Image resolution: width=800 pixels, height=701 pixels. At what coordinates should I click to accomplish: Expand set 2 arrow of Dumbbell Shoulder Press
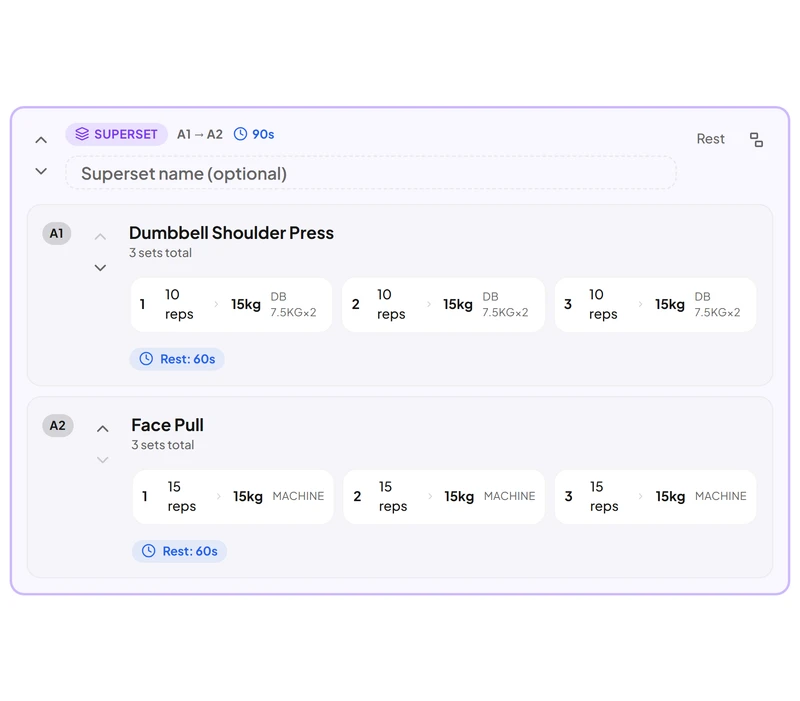[x=429, y=304]
